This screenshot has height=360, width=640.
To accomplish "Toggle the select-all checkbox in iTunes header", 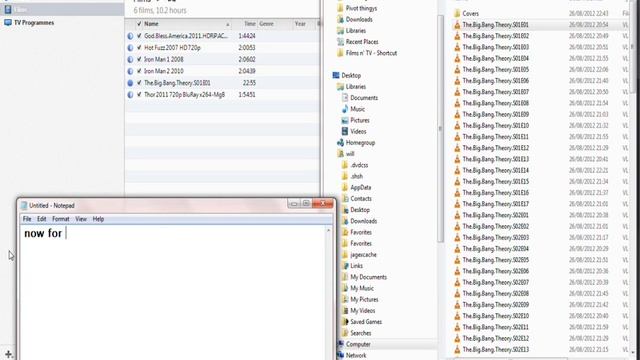I will pos(139,24).
